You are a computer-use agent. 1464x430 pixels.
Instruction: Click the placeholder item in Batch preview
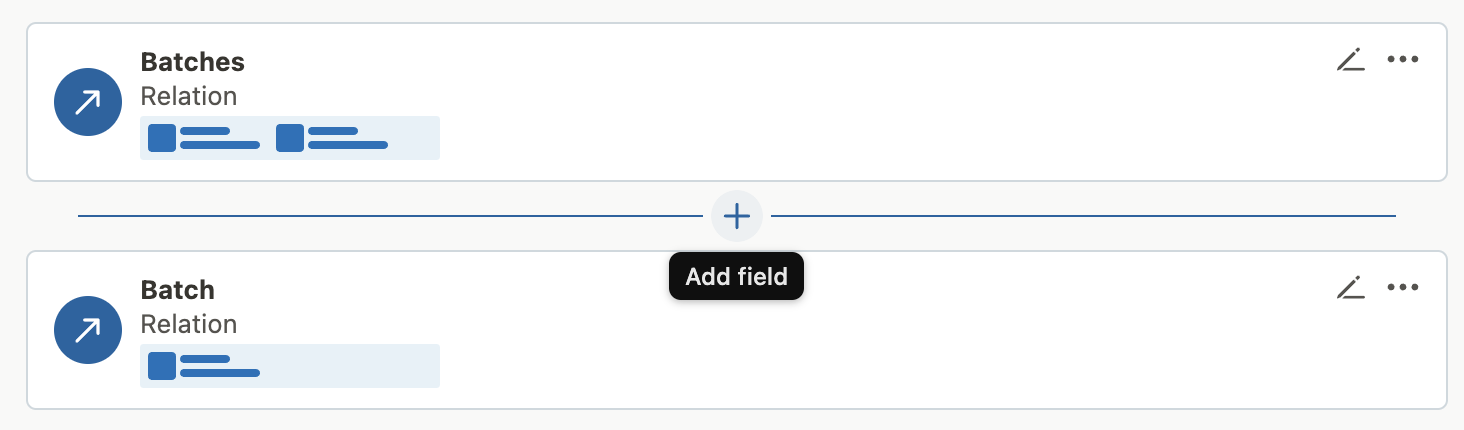204,366
